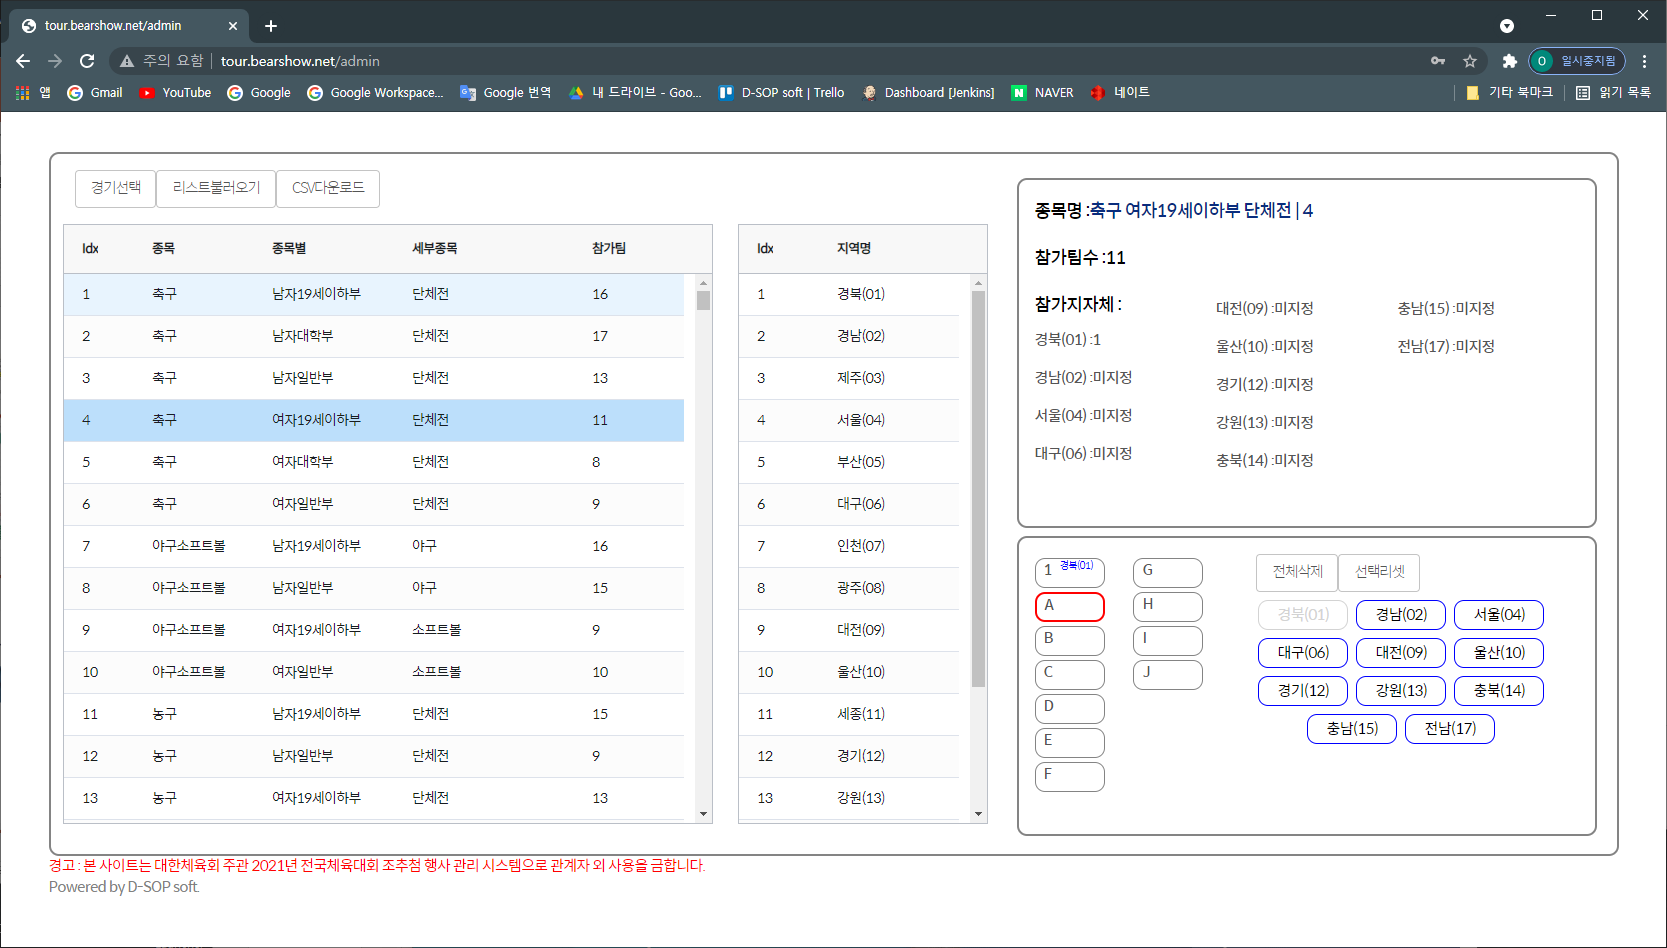Select slot J in bracket panel
This screenshot has width=1667, height=948.
(1168, 675)
